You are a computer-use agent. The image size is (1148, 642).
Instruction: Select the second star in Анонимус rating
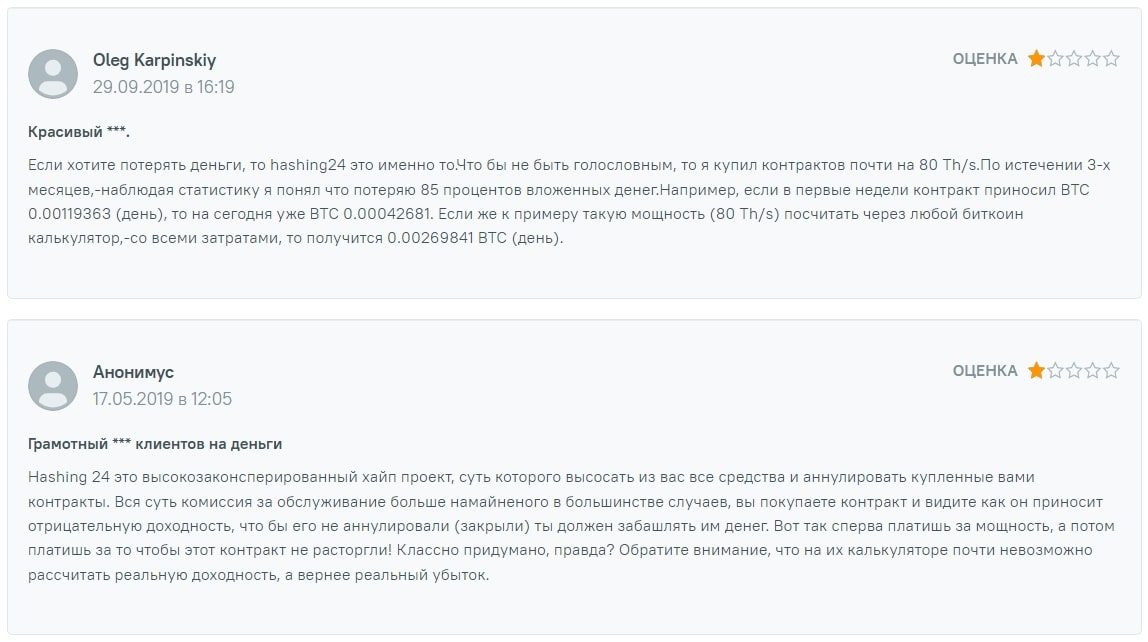[1055, 371]
